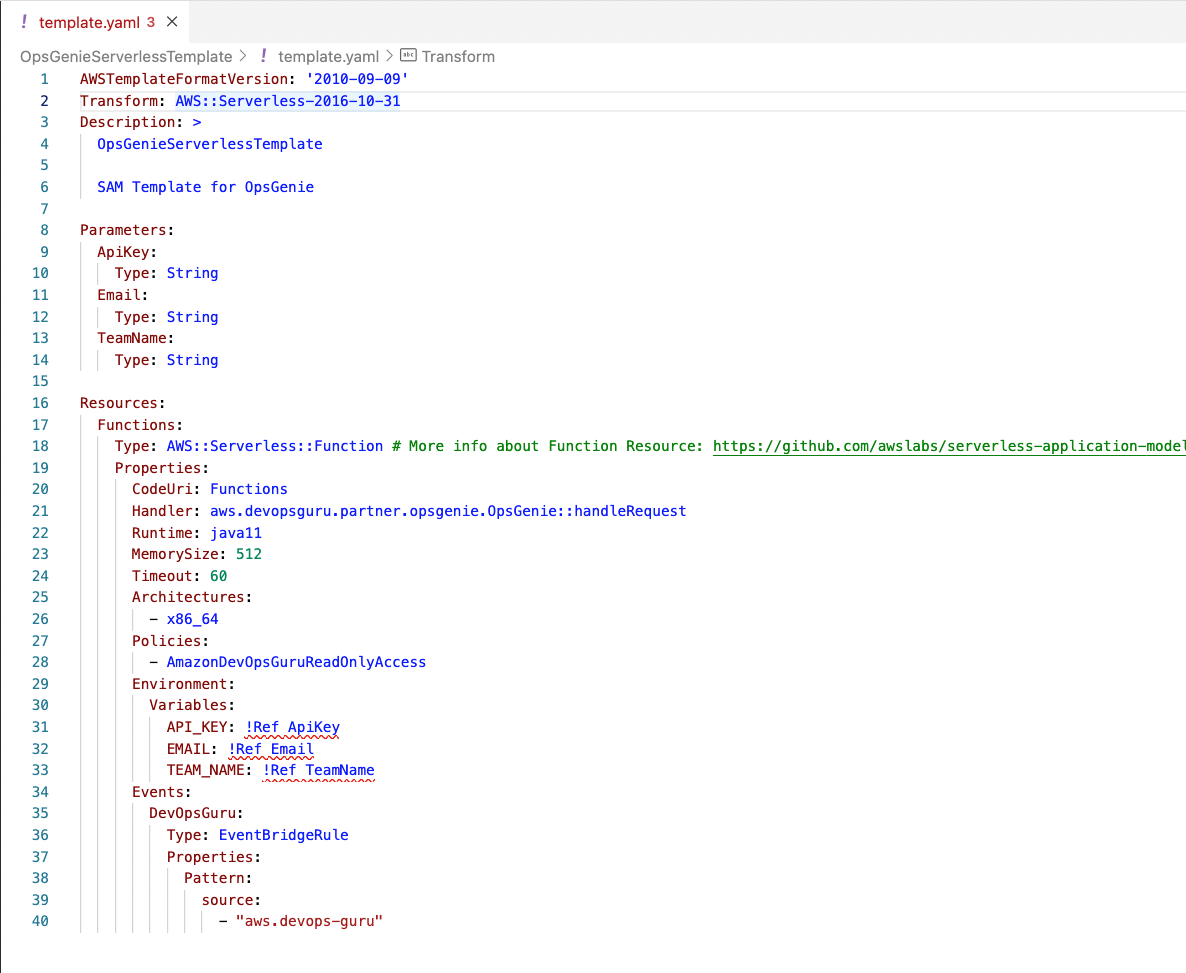Click the YAML icon in breadcrumb path
1186x973 pixels.
point(263,56)
